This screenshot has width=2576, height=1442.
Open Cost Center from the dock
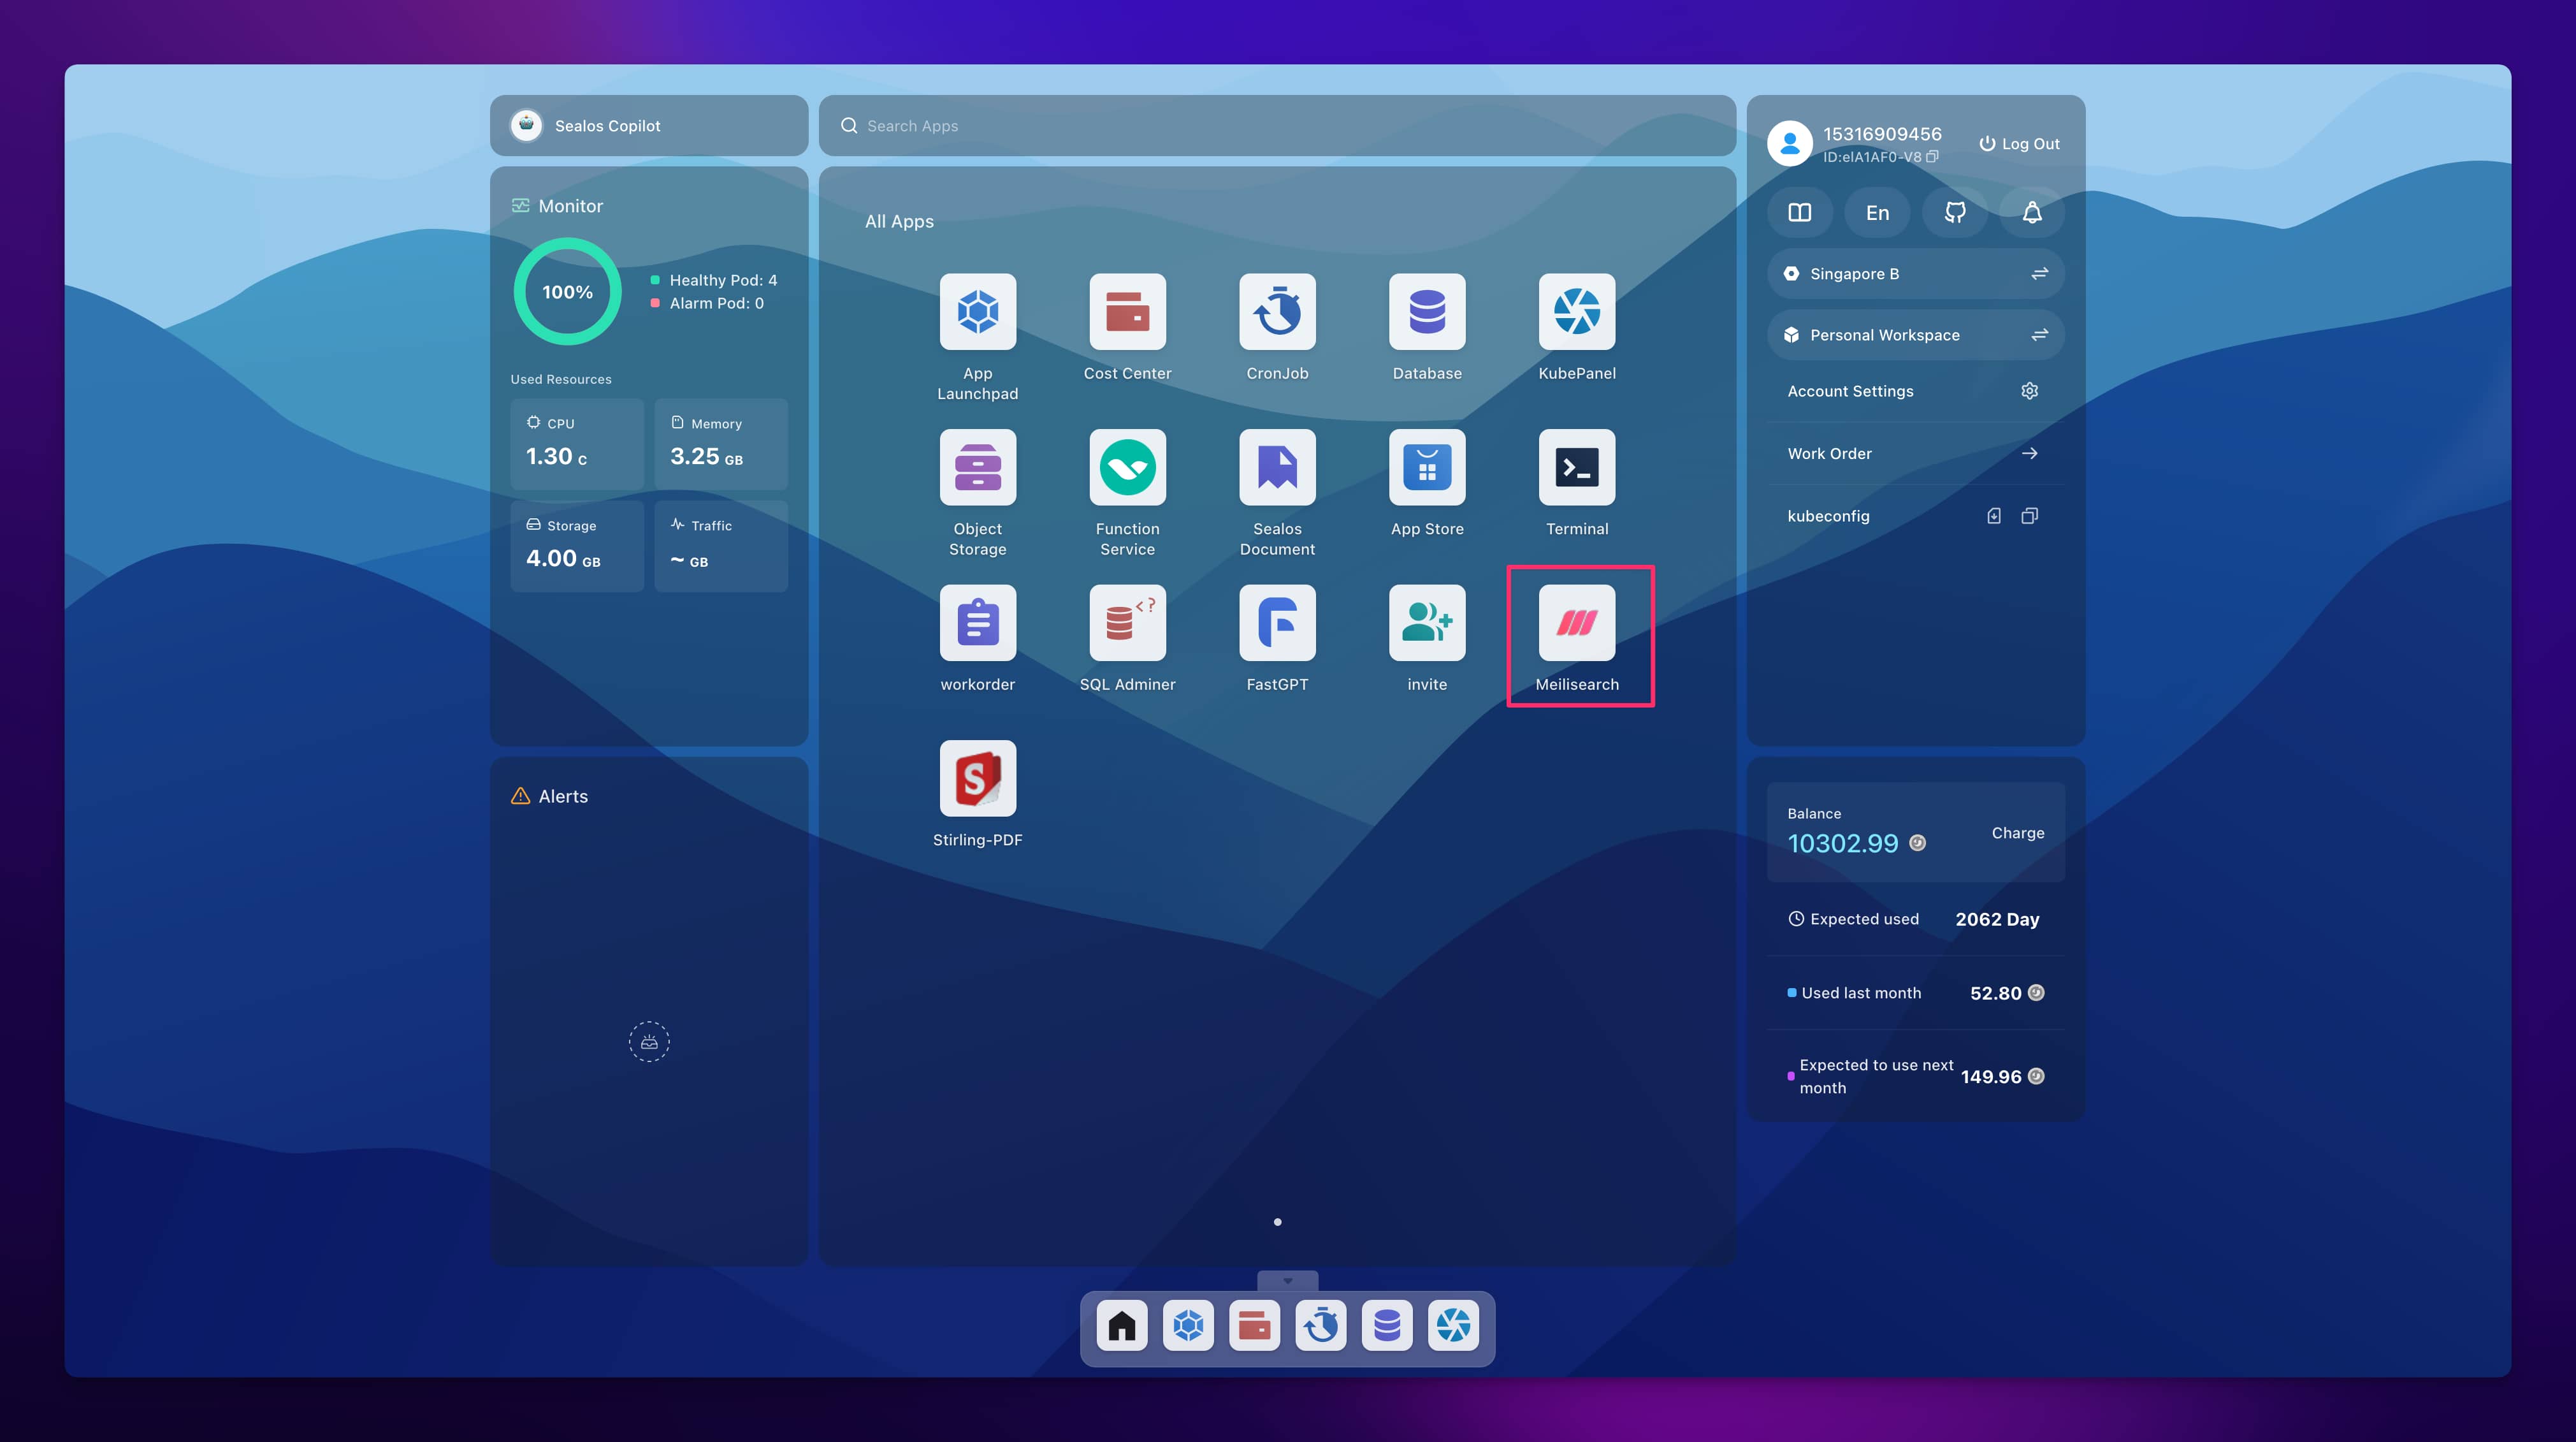[x=1254, y=1325]
